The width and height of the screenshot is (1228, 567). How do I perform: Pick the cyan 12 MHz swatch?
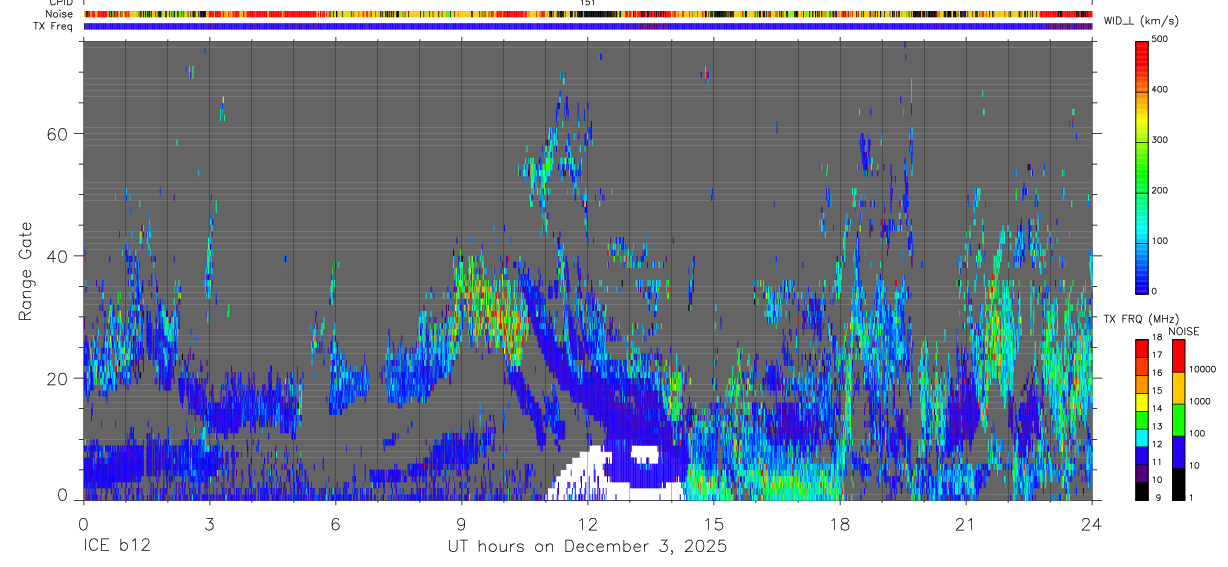(x=1141, y=438)
